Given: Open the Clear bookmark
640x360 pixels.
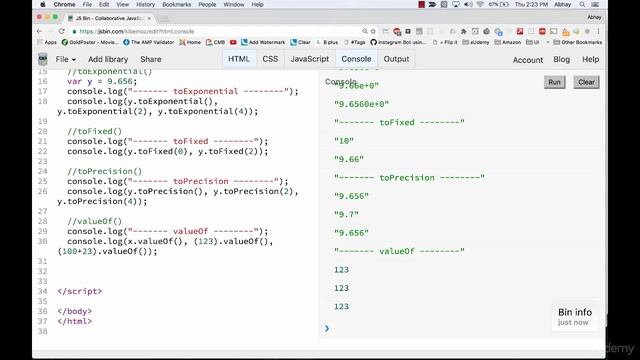Looking at the screenshot, I should coord(300,42).
